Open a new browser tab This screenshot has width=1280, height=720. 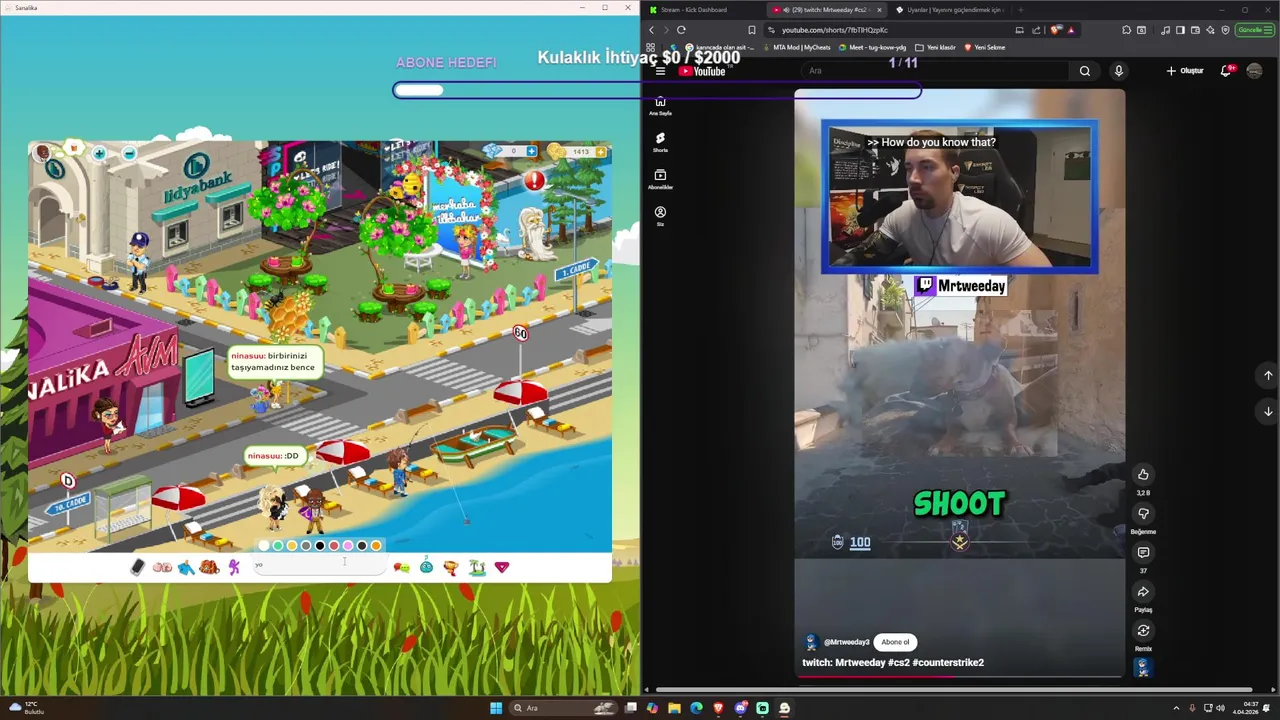pos(1020,10)
